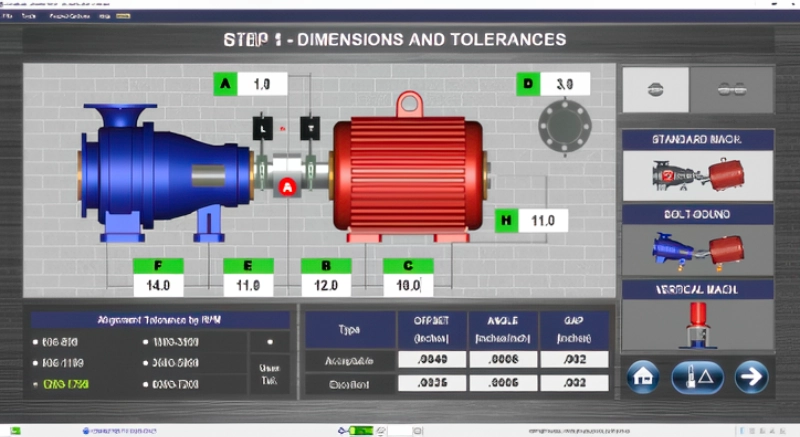Open the Tools menu

(28, 18)
